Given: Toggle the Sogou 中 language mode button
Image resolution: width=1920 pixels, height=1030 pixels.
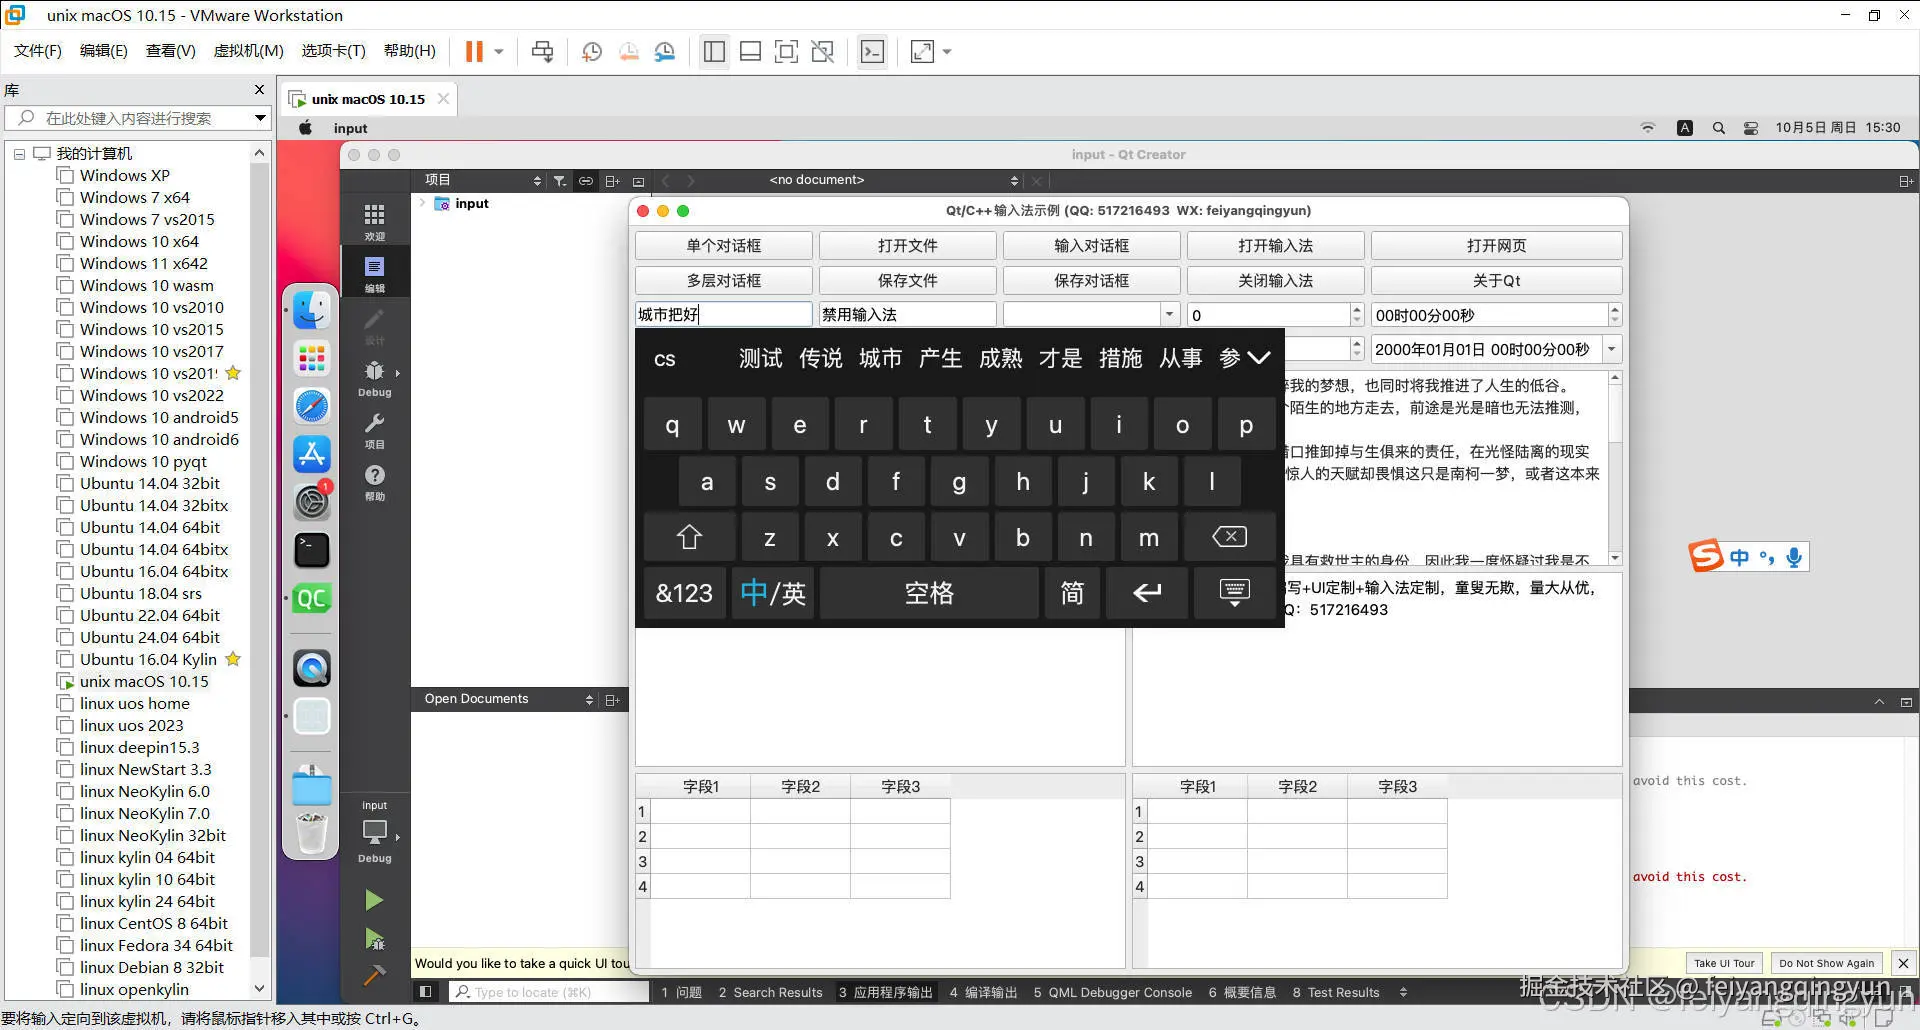Looking at the screenshot, I should [x=1739, y=558].
